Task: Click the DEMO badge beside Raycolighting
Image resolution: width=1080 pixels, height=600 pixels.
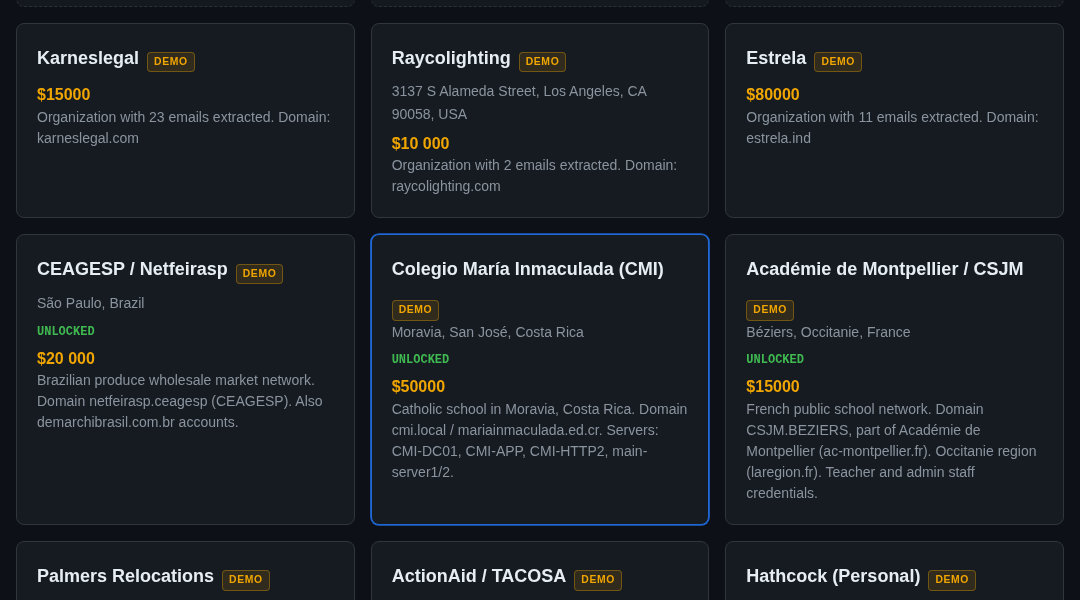Action: (542, 61)
